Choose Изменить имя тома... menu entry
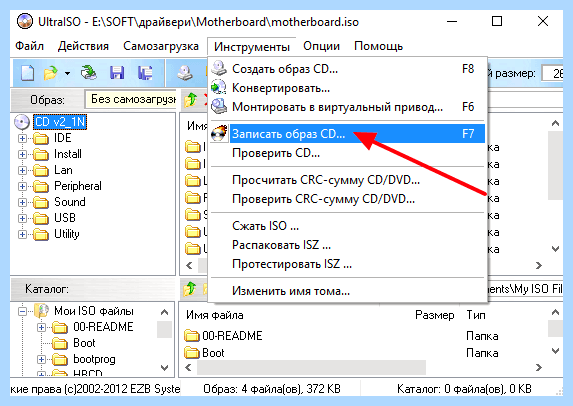Screen dimensions: 573x406 [348, 291]
